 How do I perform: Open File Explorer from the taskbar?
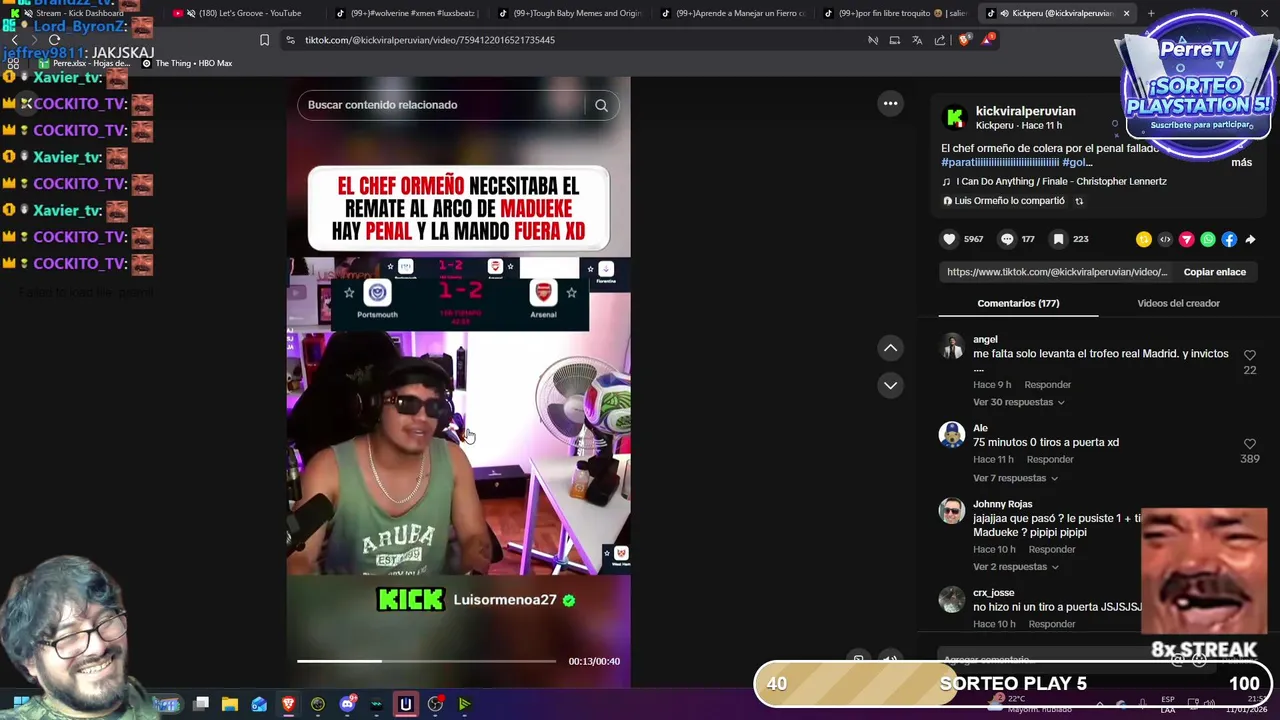tap(229, 704)
